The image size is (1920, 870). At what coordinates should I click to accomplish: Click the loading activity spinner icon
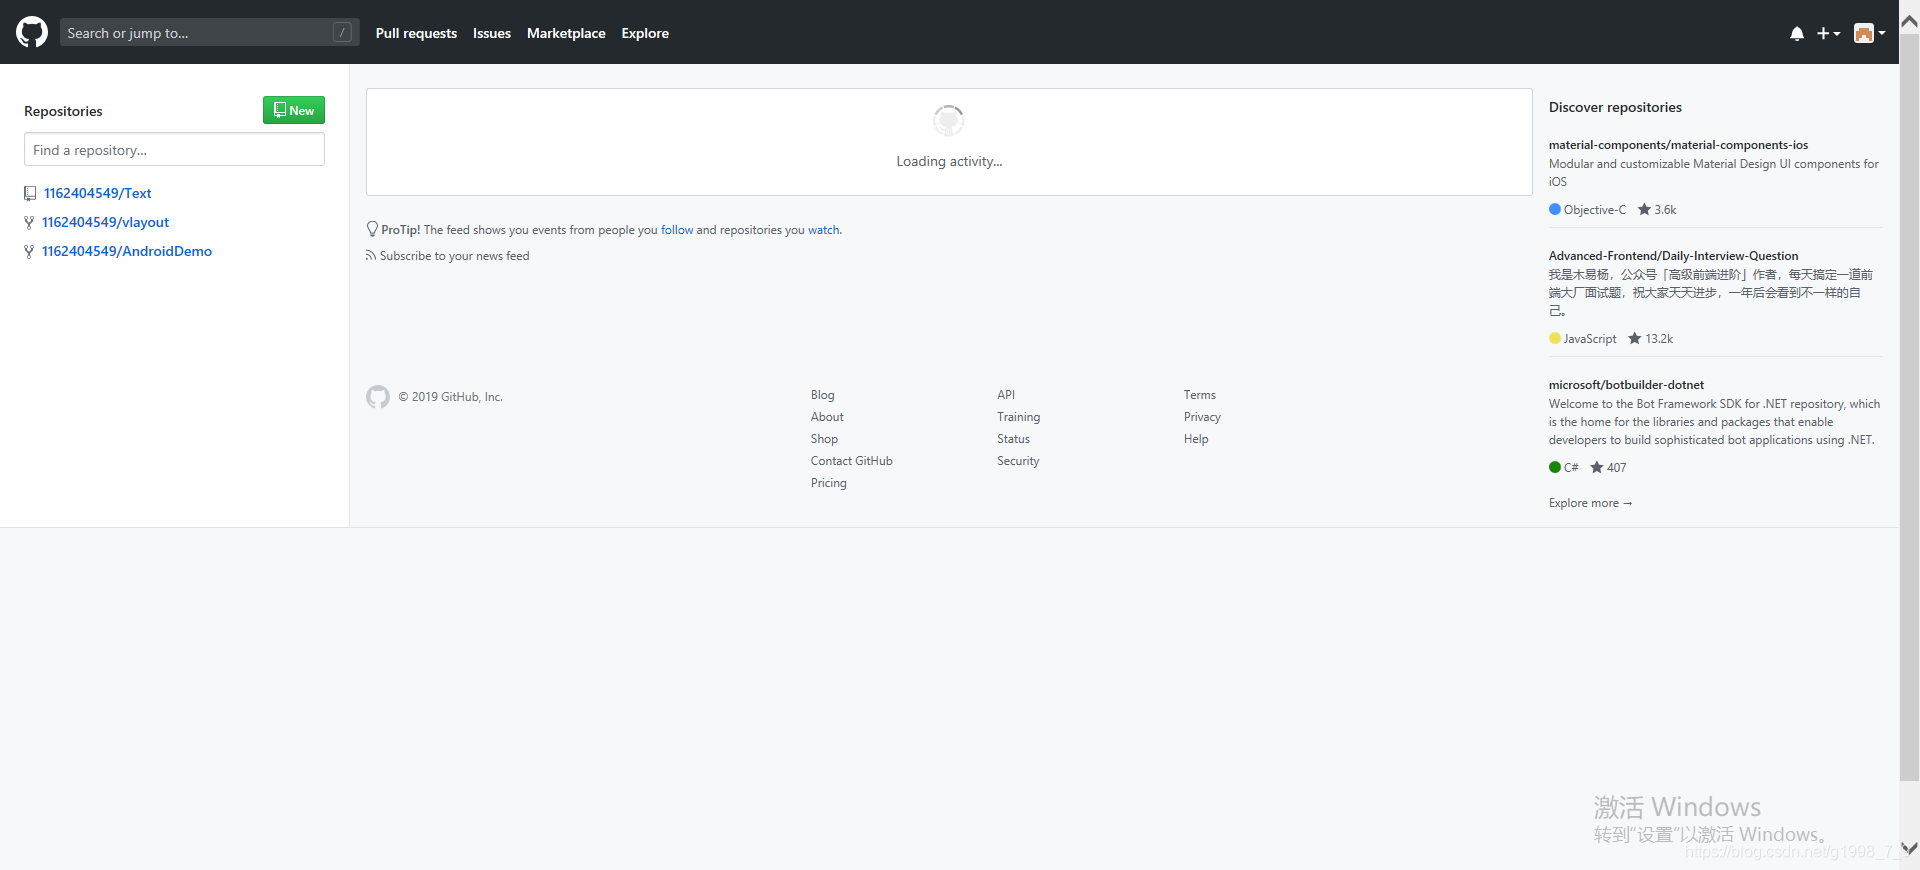tap(949, 120)
